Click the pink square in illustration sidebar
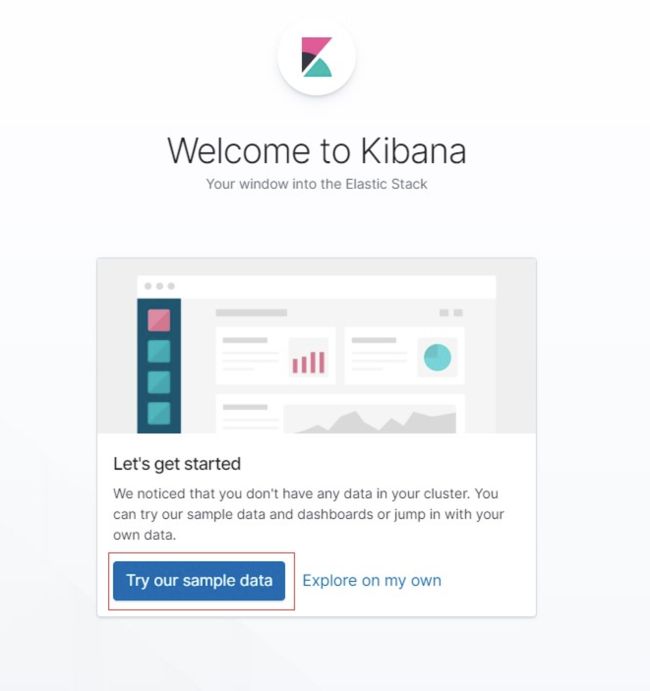This screenshot has height=691, width=650. point(159,320)
